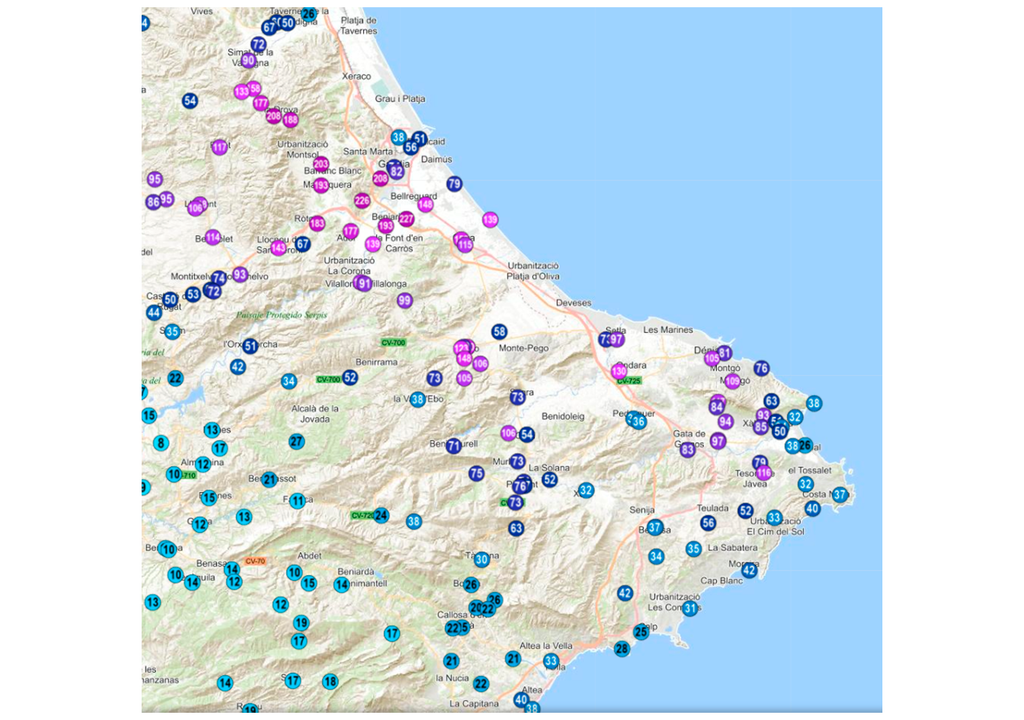Select the 'Grau i Platja' label
Image resolution: width=1024 pixels, height=720 pixels.
(x=400, y=99)
